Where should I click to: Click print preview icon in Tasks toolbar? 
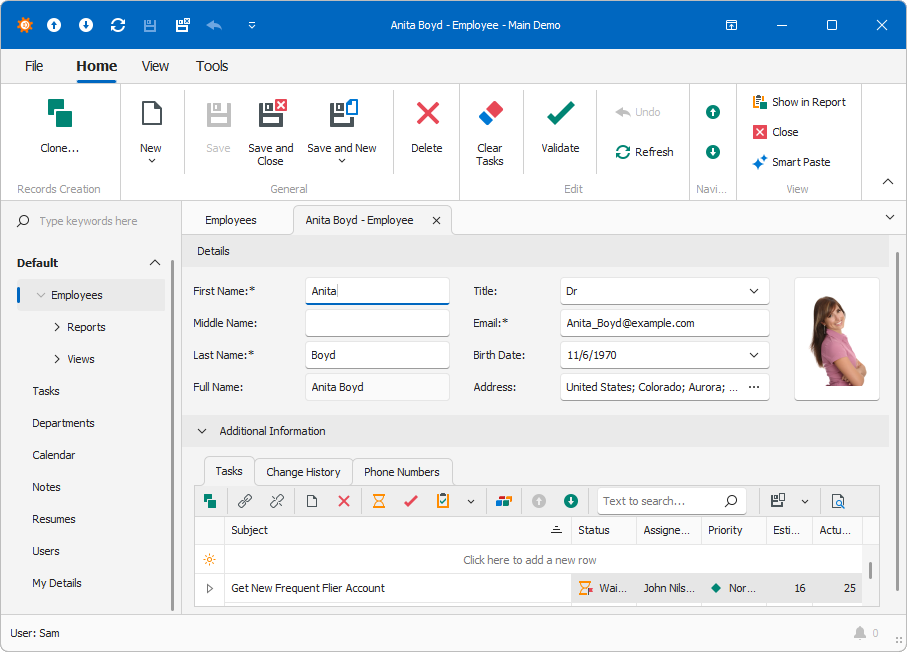(x=838, y=501)
